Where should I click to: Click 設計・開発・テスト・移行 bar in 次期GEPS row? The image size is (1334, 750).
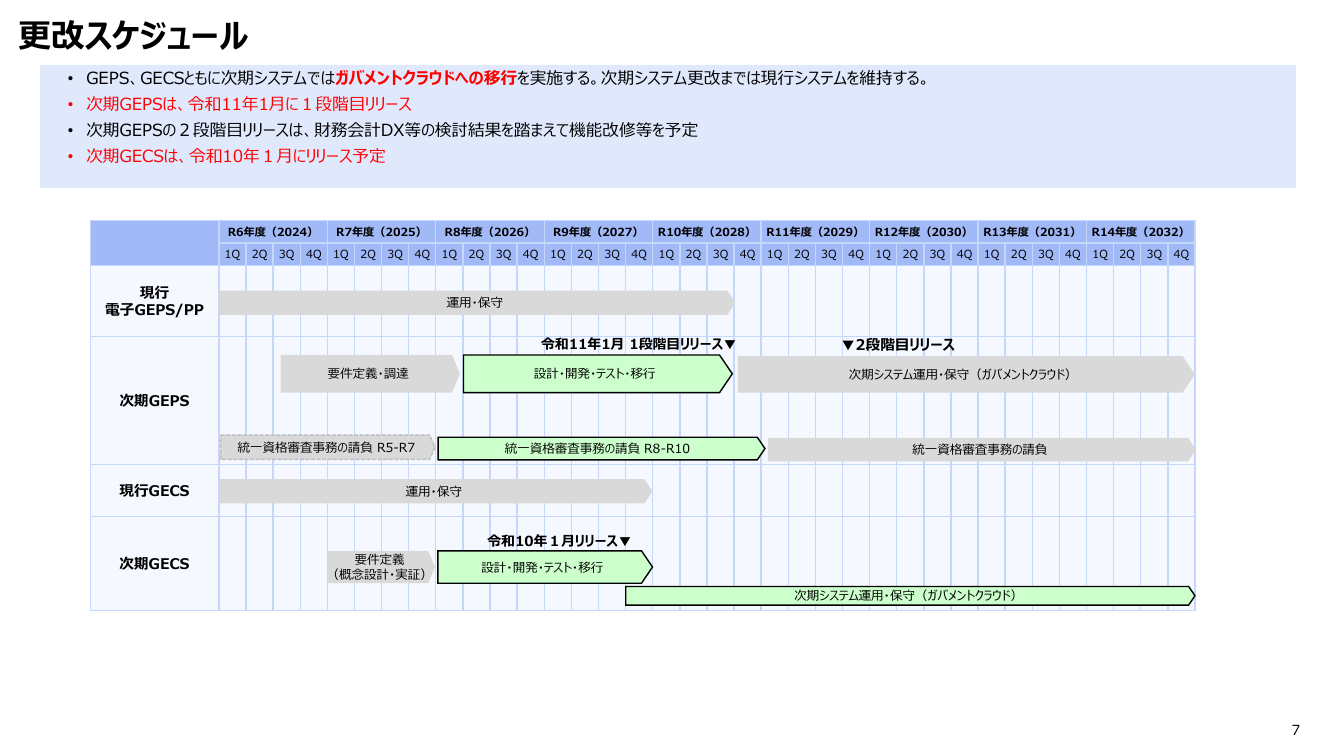(597, 374)
